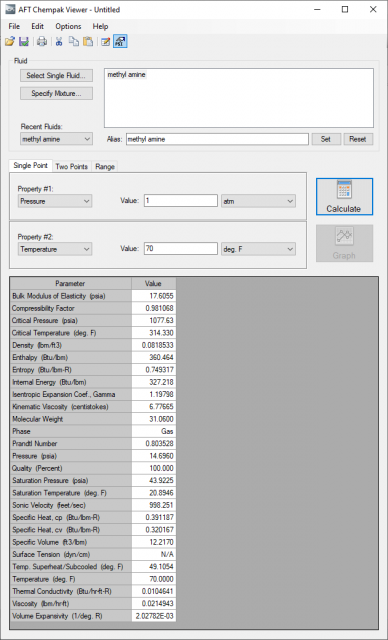This screenshot has width=388, height=640.
Task: Click the Critical Pressure value 1077.63
Action: click(x=153, y=320)
